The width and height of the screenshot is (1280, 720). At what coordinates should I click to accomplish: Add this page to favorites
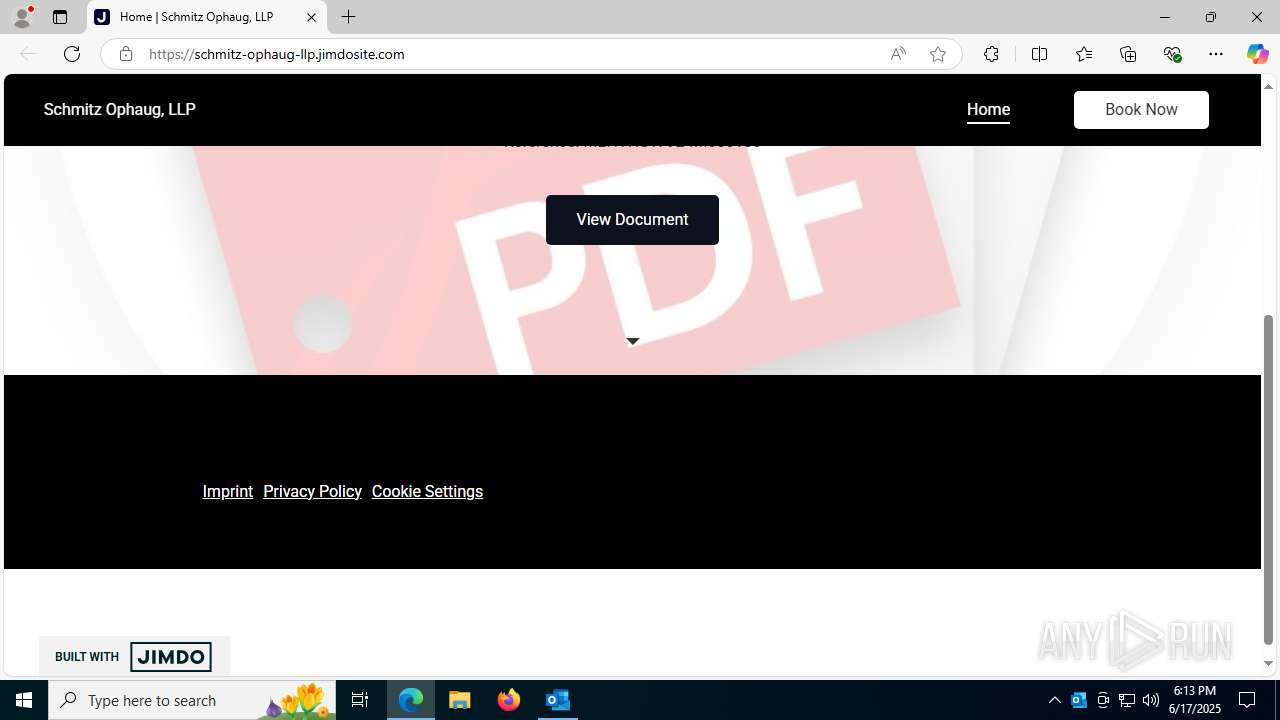click(938, 54)
